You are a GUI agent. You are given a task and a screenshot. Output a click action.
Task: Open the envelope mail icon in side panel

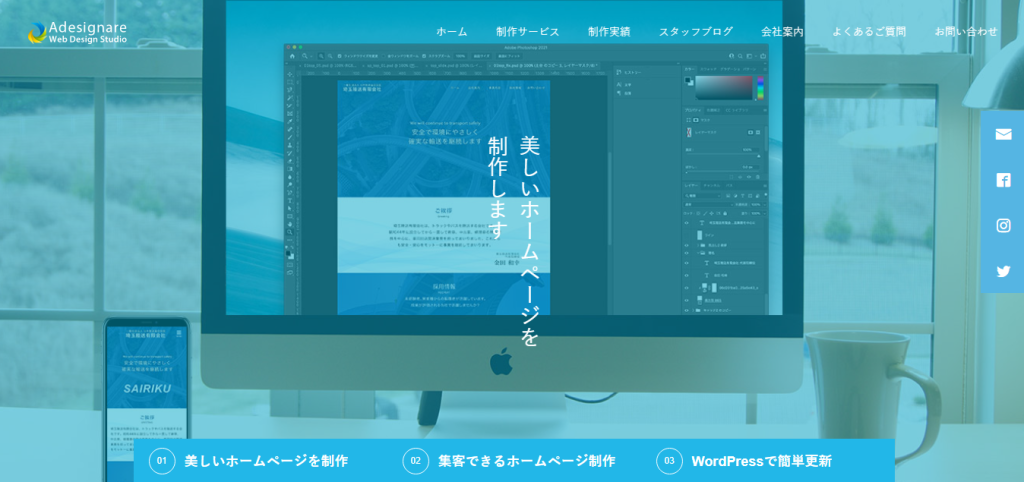click(1003, 134)
